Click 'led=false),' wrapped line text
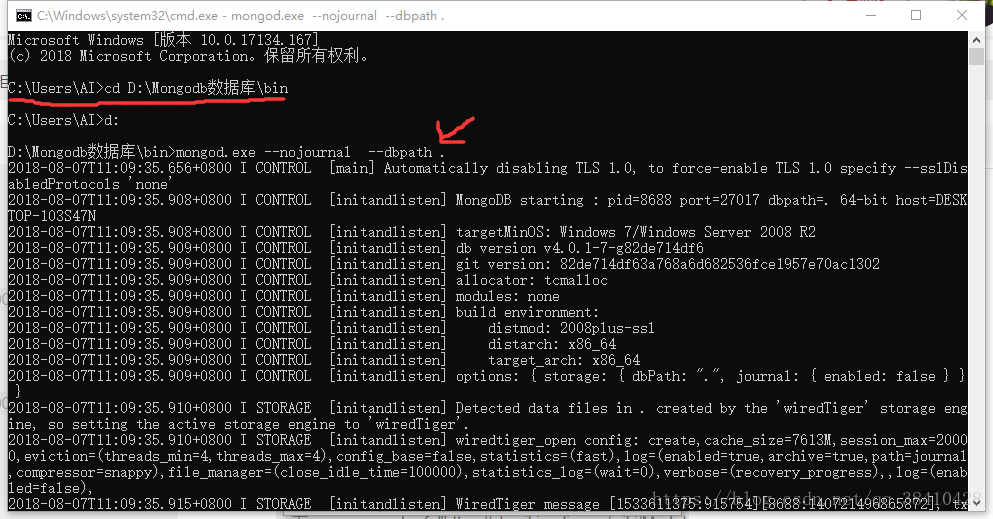Image resolution: width=993 pixels, height=519 pixels. tap(50, 488)
